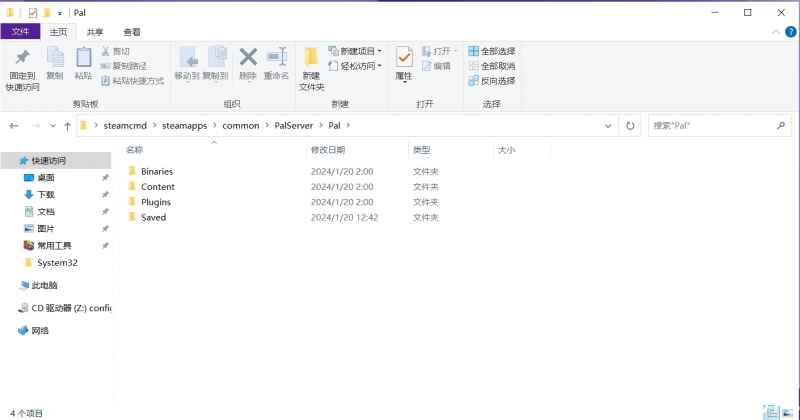Click the Back navigation arrow
The width and height of the screenshot is (800, 420).
coord(14,126)
